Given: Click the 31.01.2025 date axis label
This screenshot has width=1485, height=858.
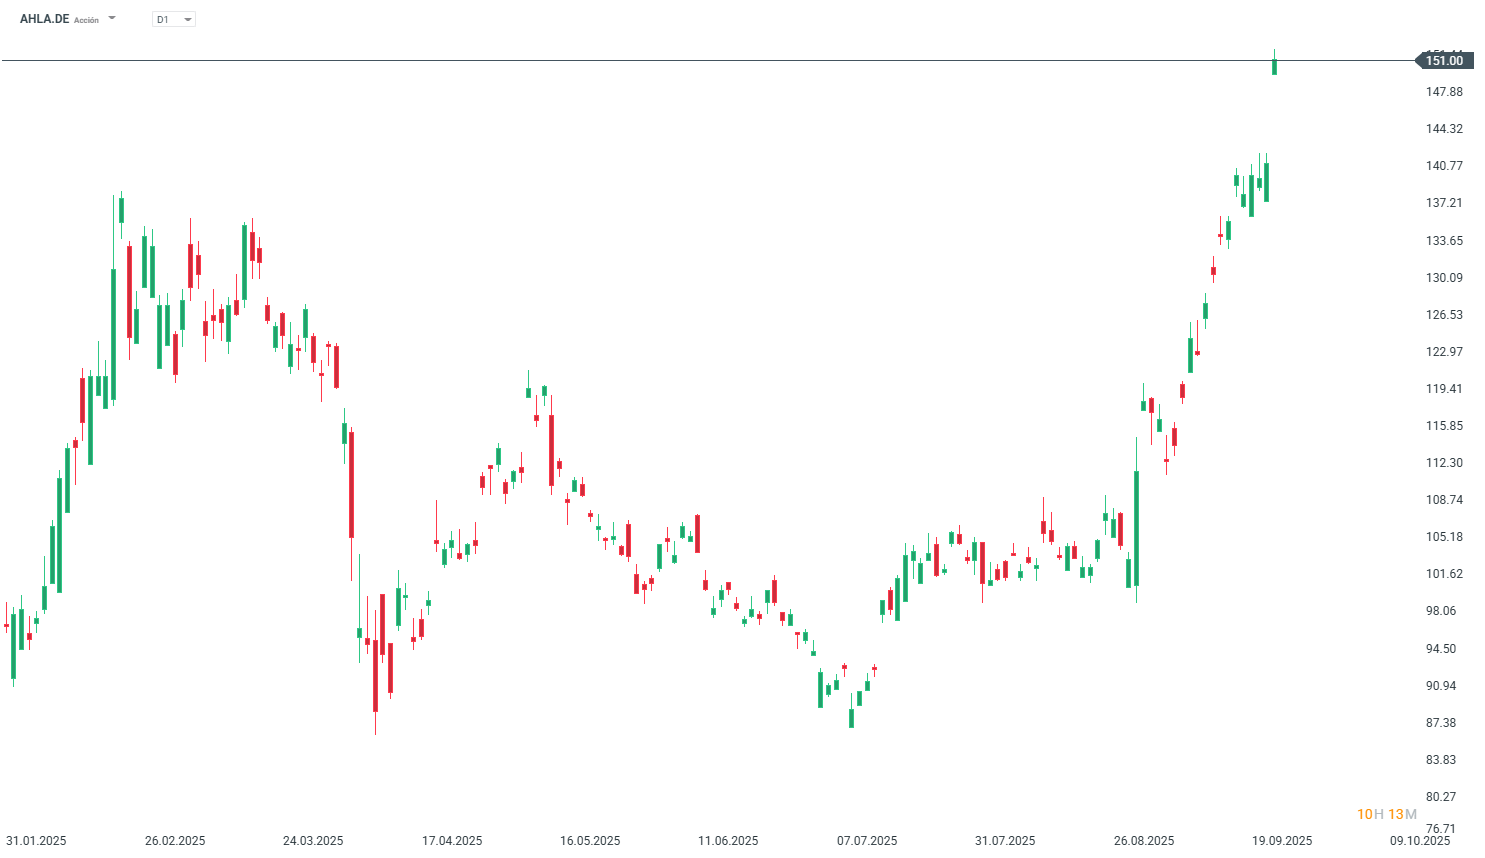Looking at the screenshot, I should (x=36, y=840).
